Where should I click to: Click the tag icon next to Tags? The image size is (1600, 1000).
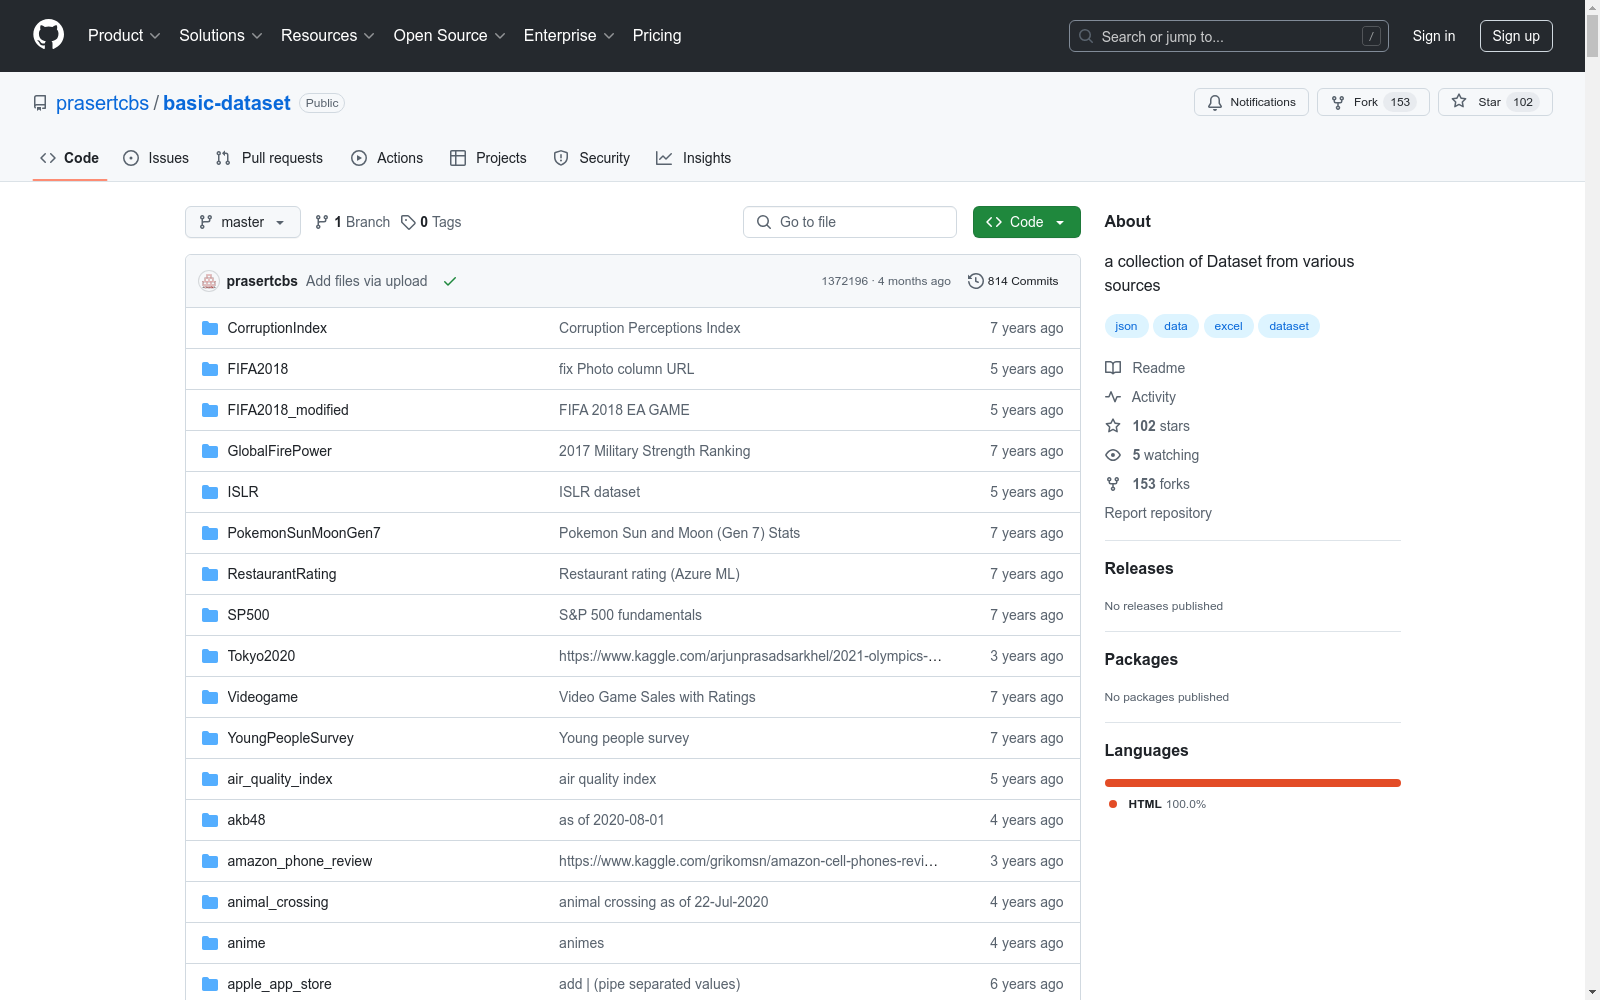coord(408,222)
